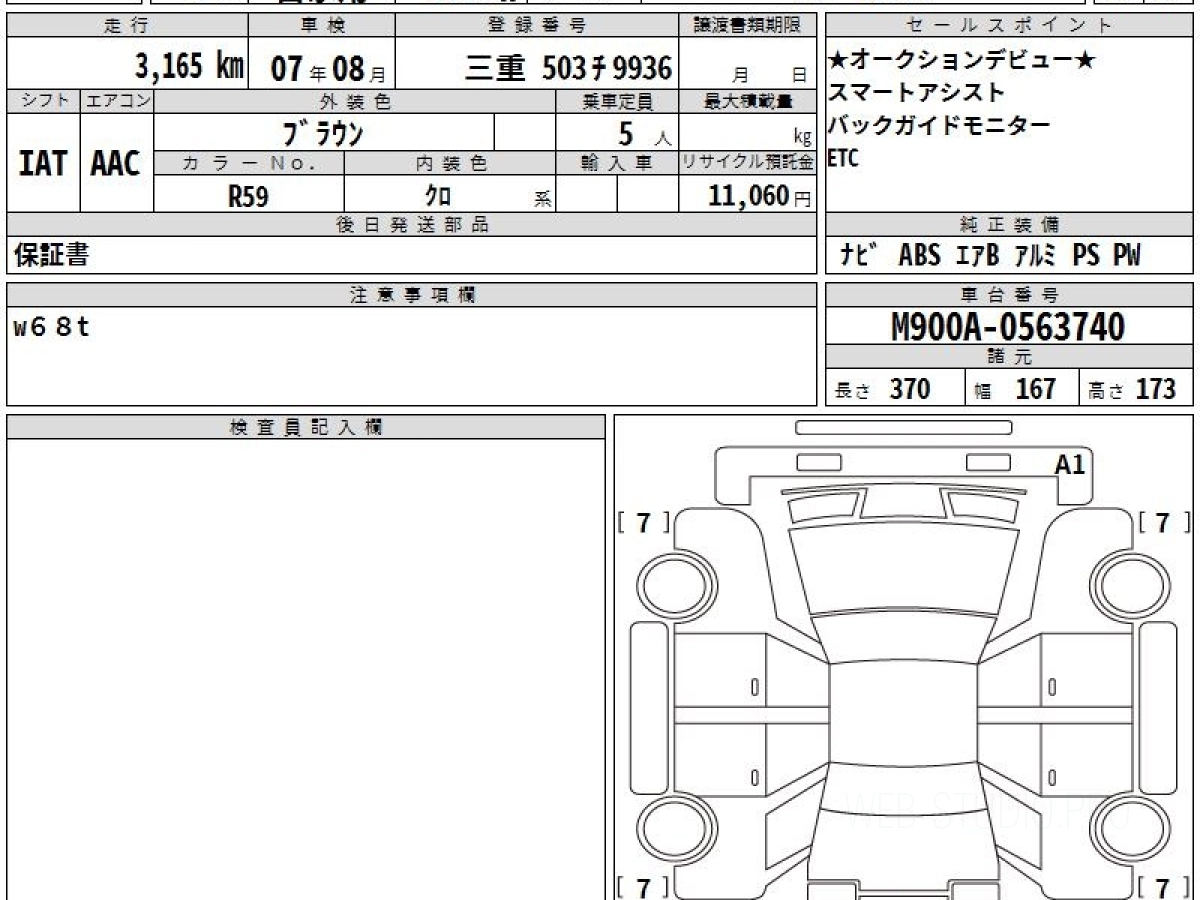Click the 外装色 header
The width and height of the screenshot is (1200, 900).
coord(355,101)
